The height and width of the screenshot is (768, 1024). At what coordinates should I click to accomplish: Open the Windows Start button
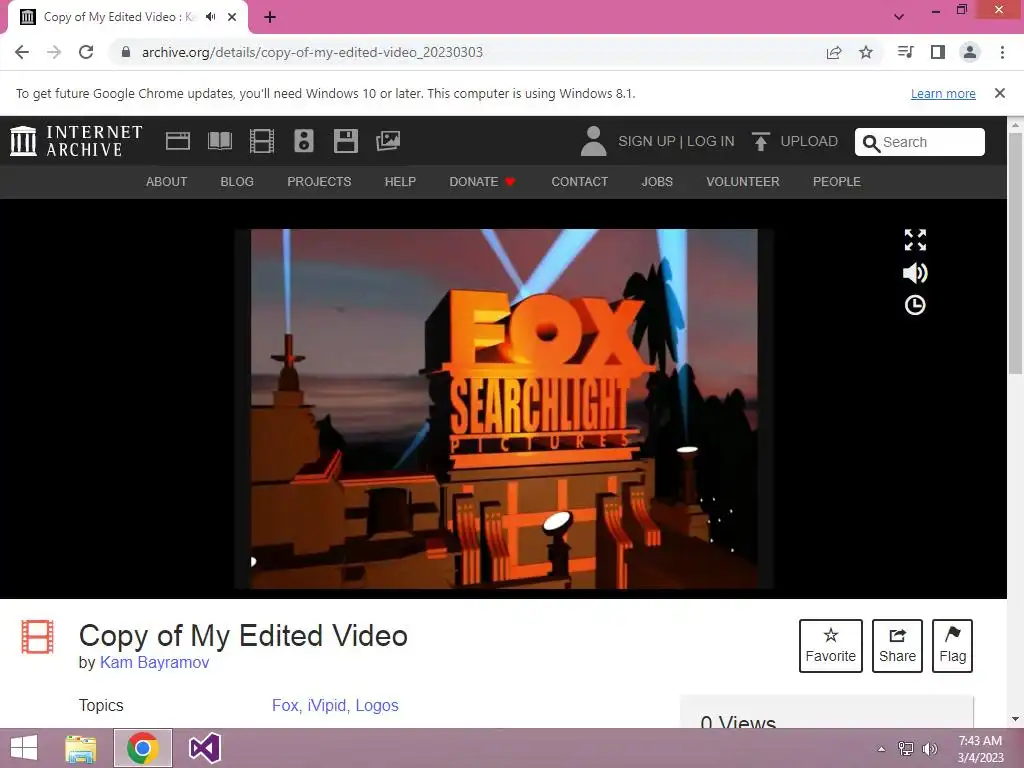24,748
